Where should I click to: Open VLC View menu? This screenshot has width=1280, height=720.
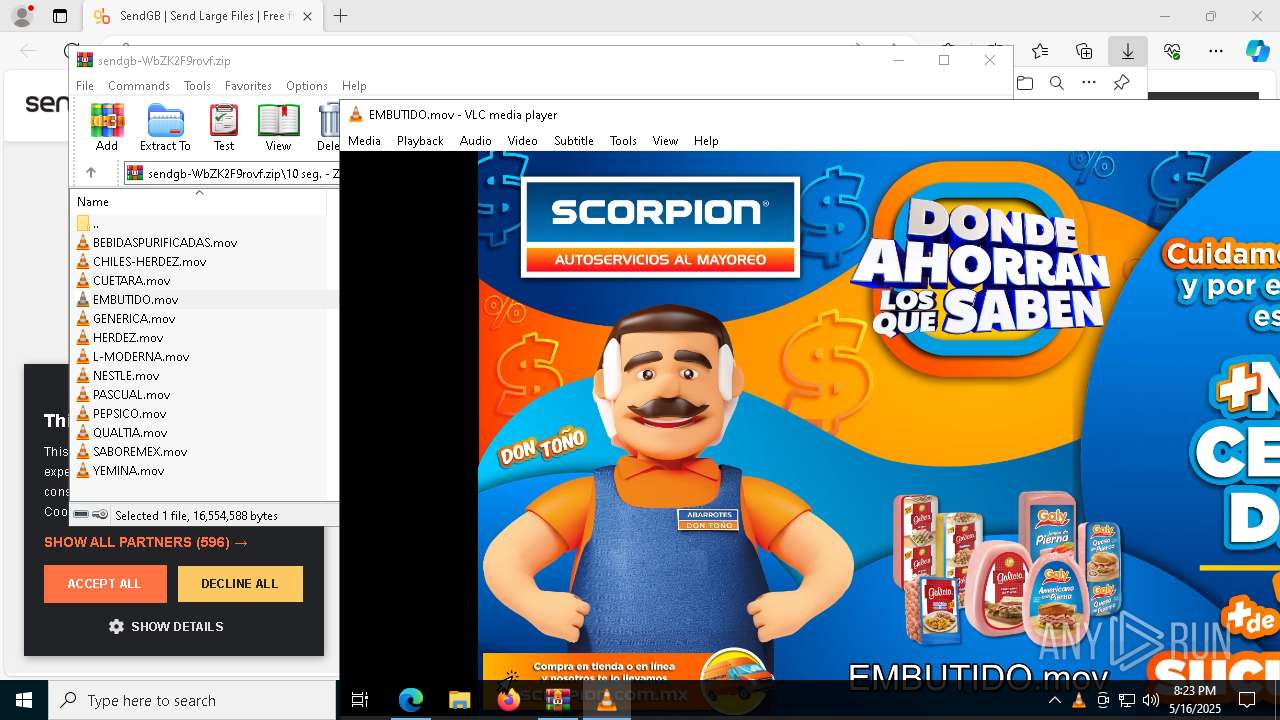665,141
